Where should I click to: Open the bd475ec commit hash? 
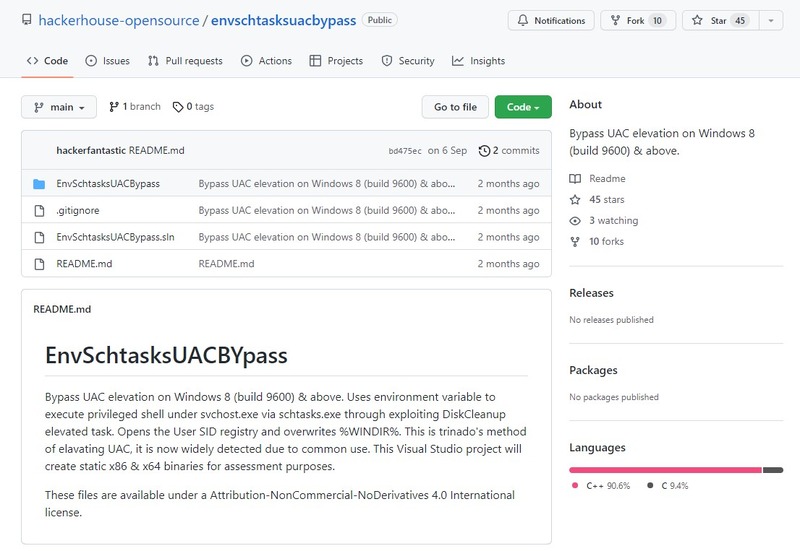coord(405,151)
